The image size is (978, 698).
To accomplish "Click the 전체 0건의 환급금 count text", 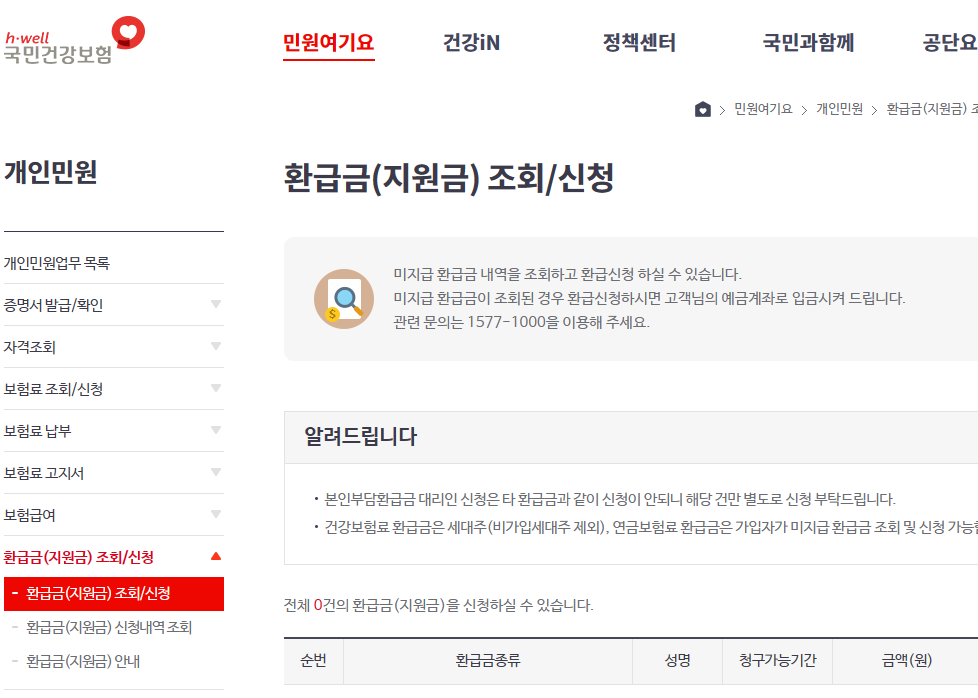I will click(x=438, y=605).
